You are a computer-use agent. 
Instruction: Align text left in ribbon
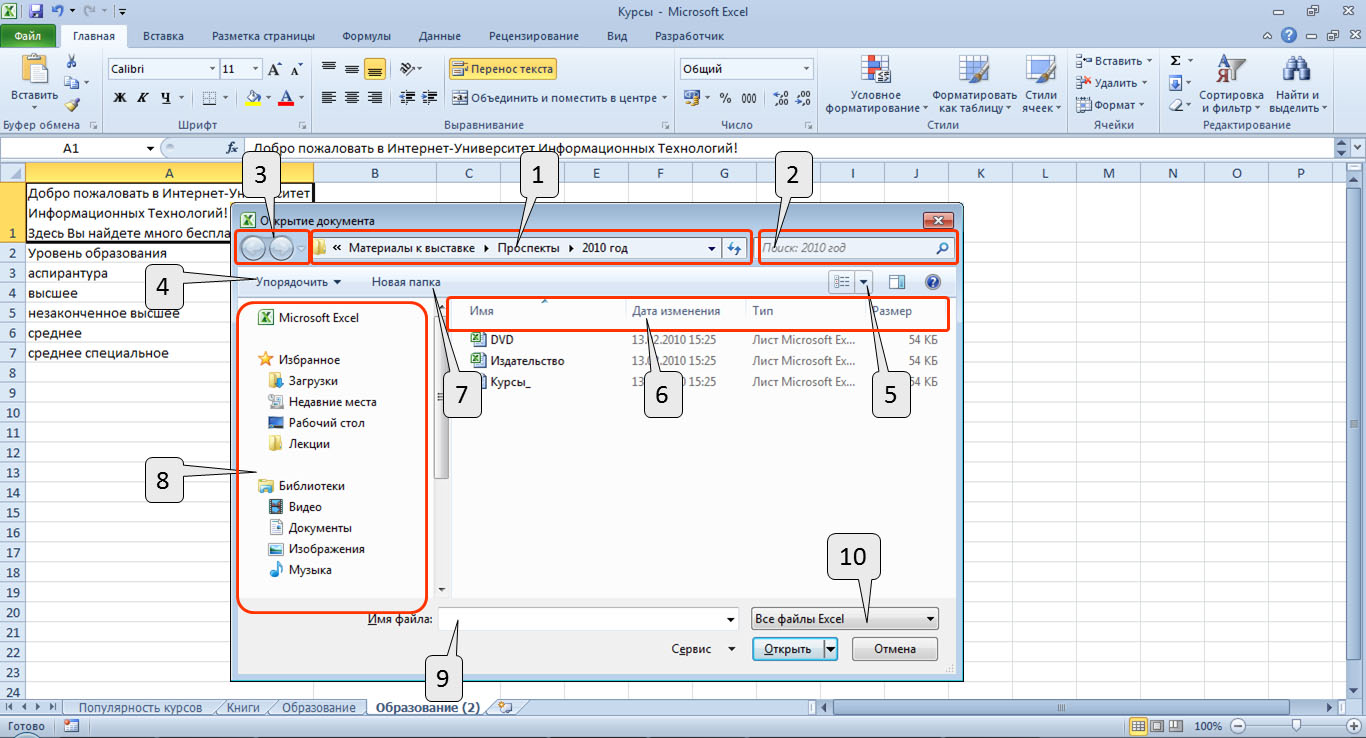tap(329, 98)
